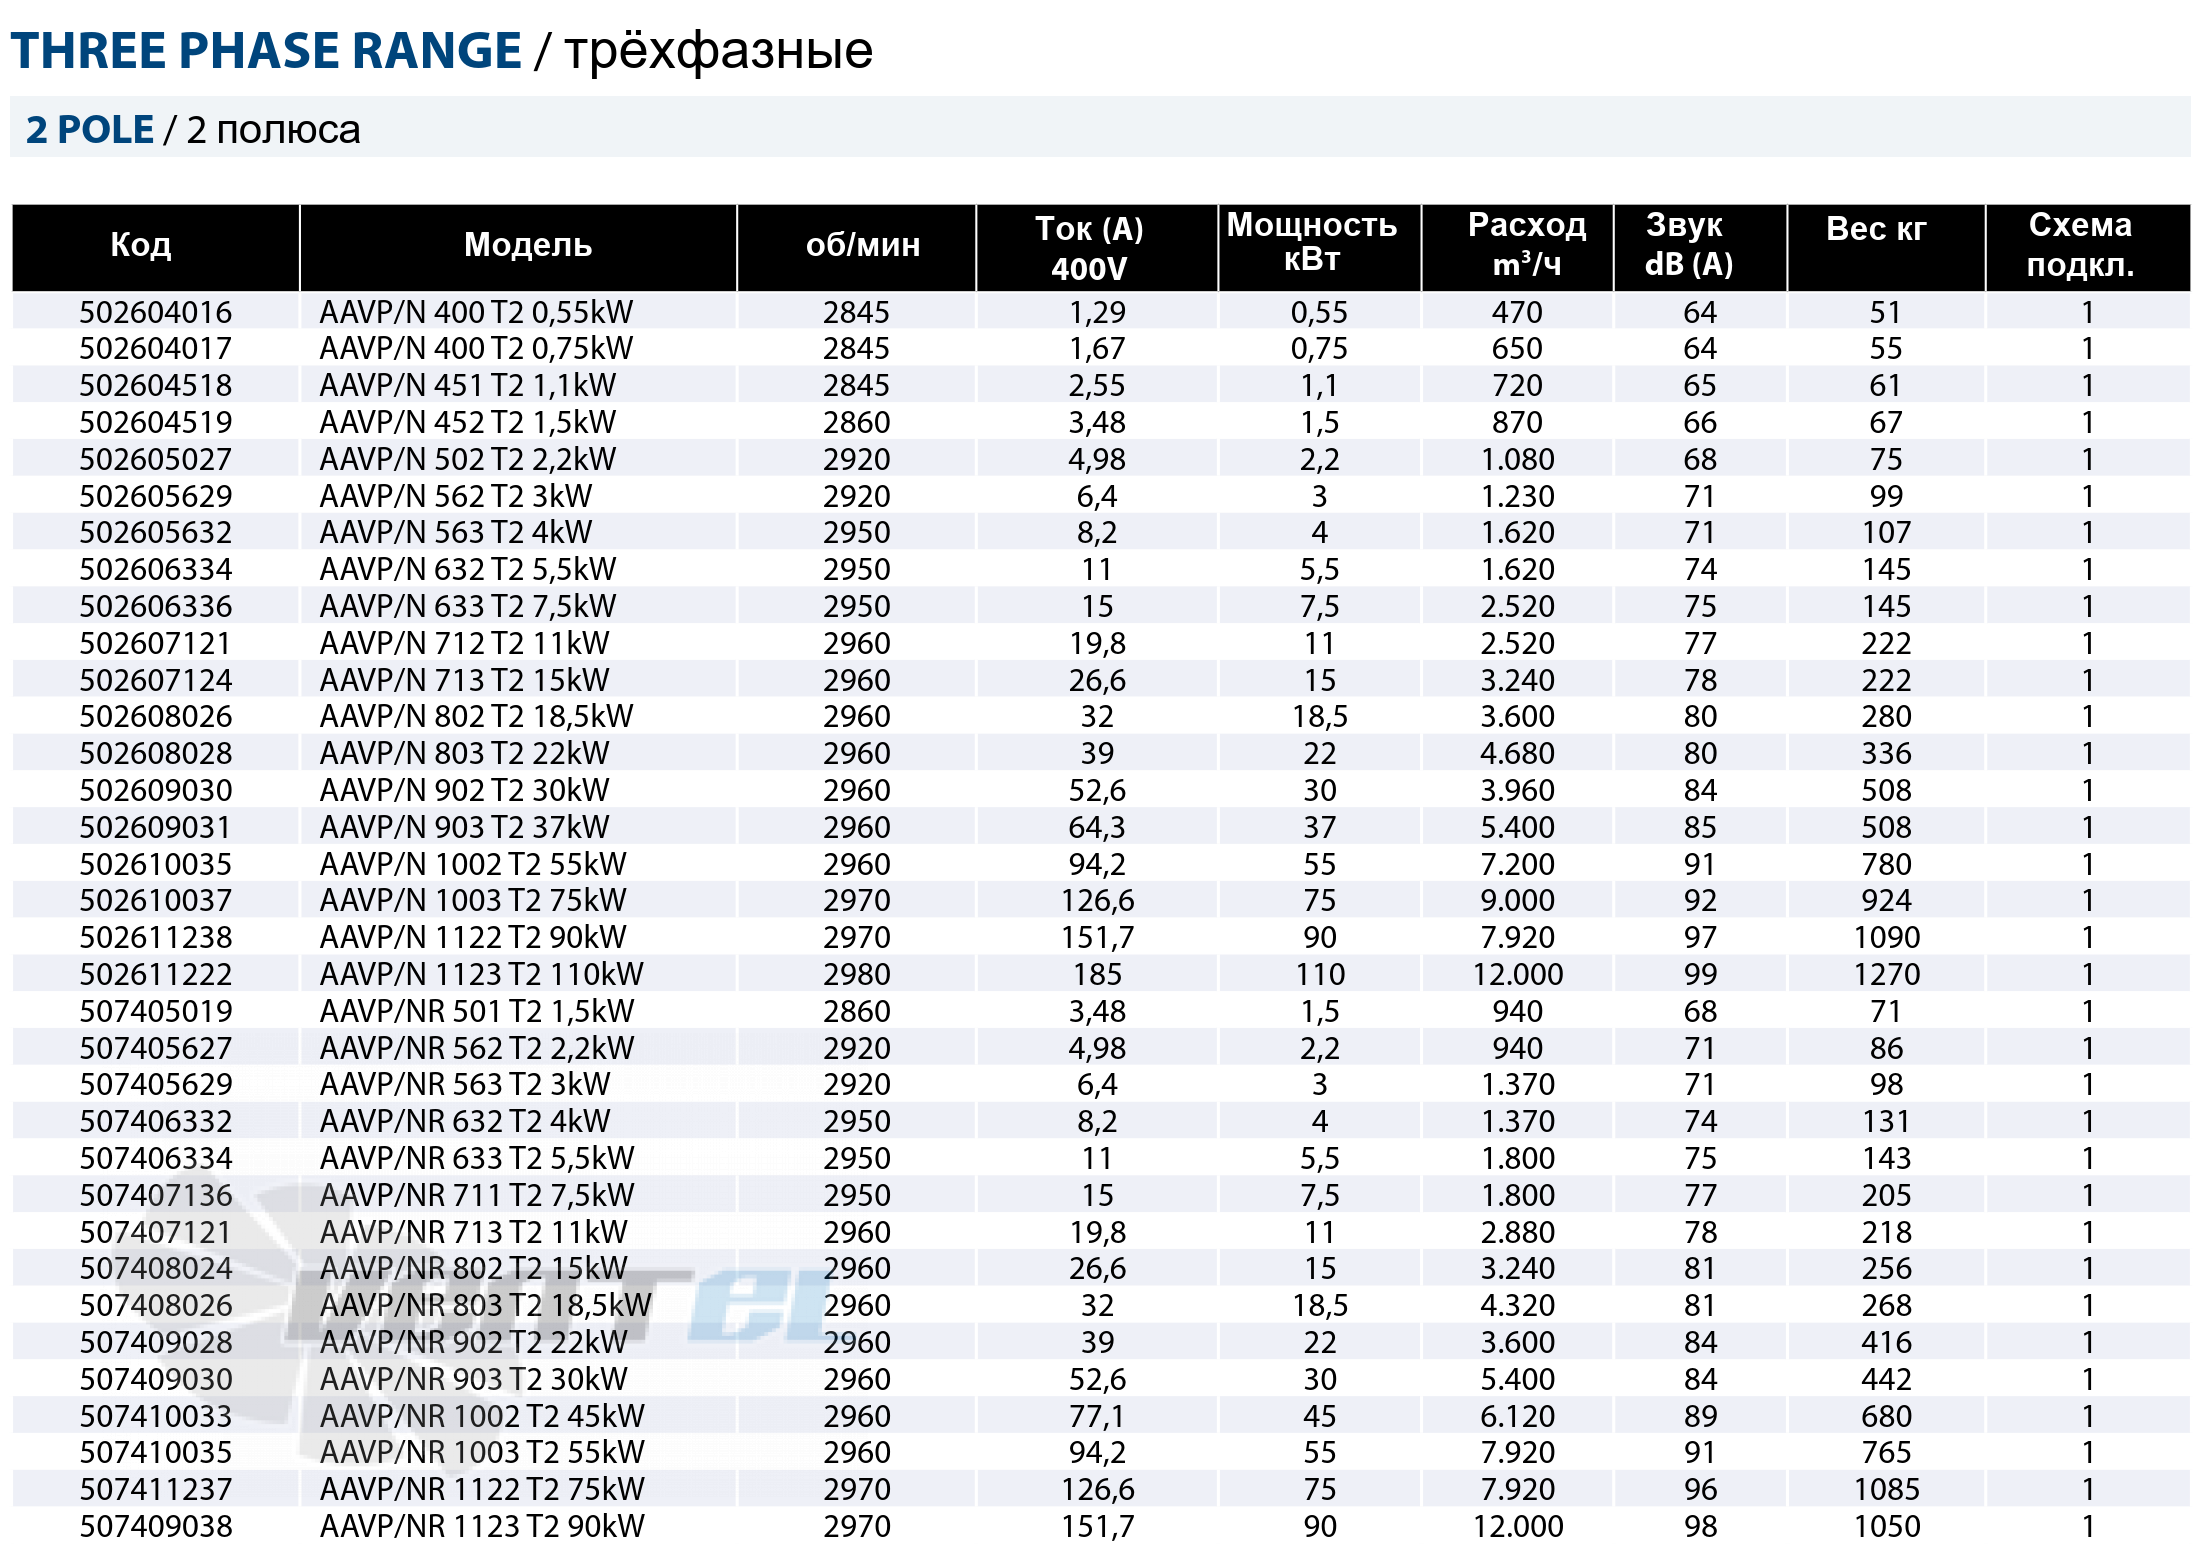Select model 'AAVP/N 632 T2 5,5kW'
Image resolution: width=2196 pixels, height=1547 pixels.
pyautogui.click(x=468, y=570)
